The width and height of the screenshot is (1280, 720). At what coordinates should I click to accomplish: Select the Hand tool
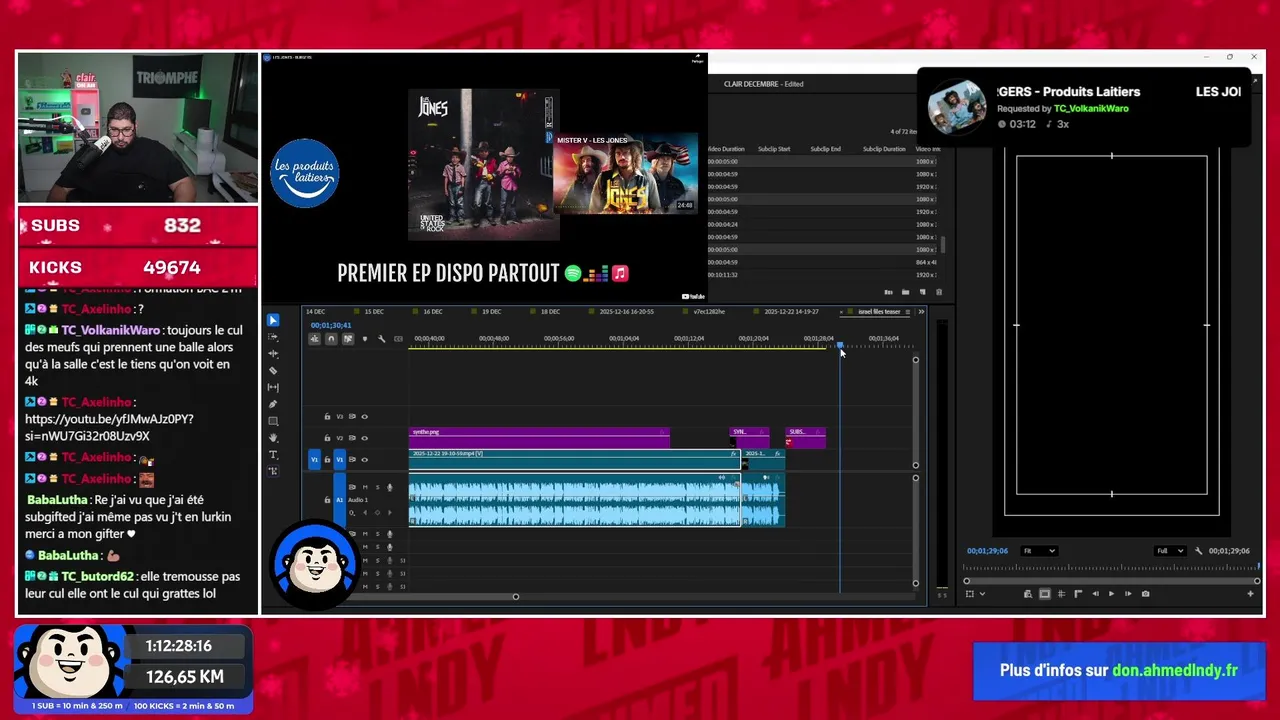click(273, 439)
